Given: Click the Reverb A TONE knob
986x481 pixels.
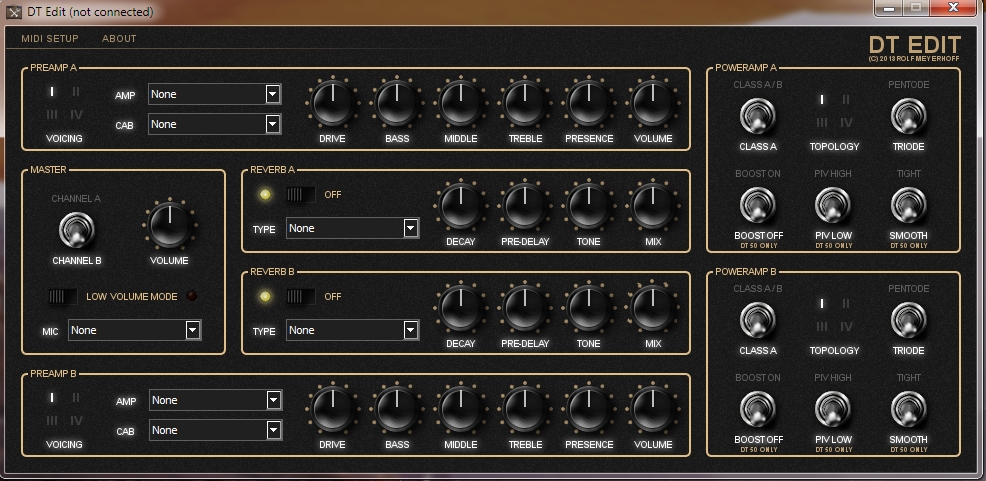Looking at the screenshot, I should 589,206.
